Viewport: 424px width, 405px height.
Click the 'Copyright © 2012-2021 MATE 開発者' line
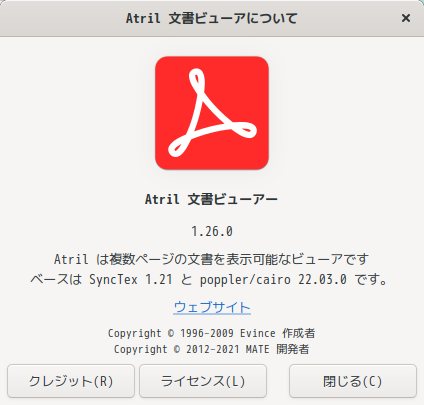coord(212,349)
